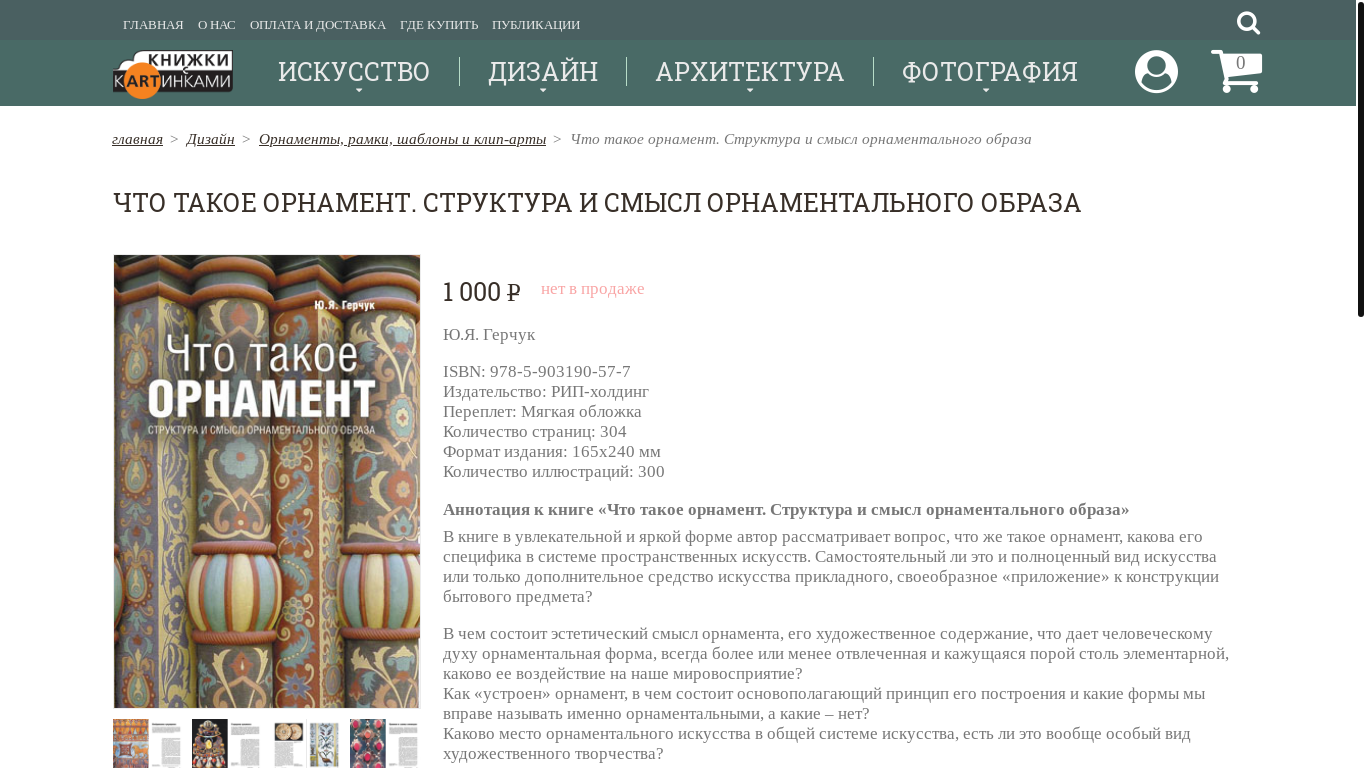The width and height of the screenshot is (1366, 768).
Task: Open the main book cover image
Action: coord(267,481)
